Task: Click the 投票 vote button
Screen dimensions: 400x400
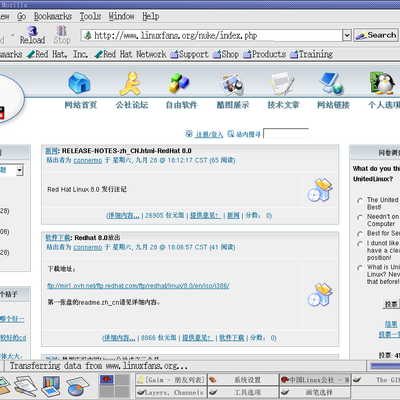Action: coord(391,304)
